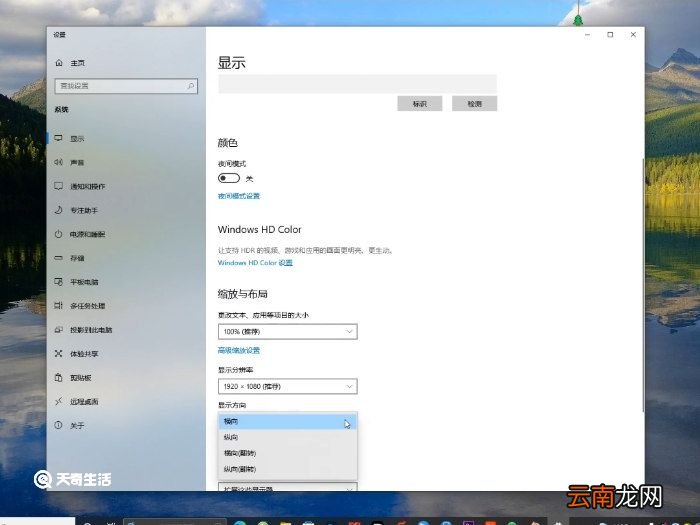This screenshot has width=700, height=525.
Task: Select 横向 (Landscape) orientation option
Action: coord(288,421)
